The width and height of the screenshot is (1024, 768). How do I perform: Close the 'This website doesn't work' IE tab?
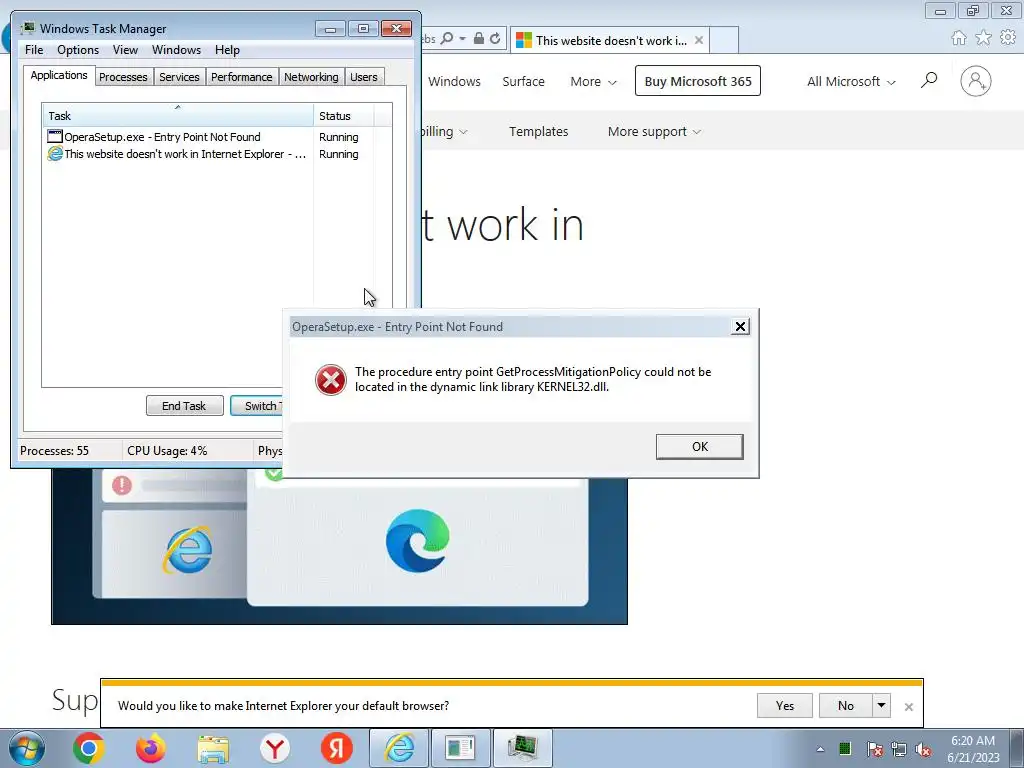(699, 40)
